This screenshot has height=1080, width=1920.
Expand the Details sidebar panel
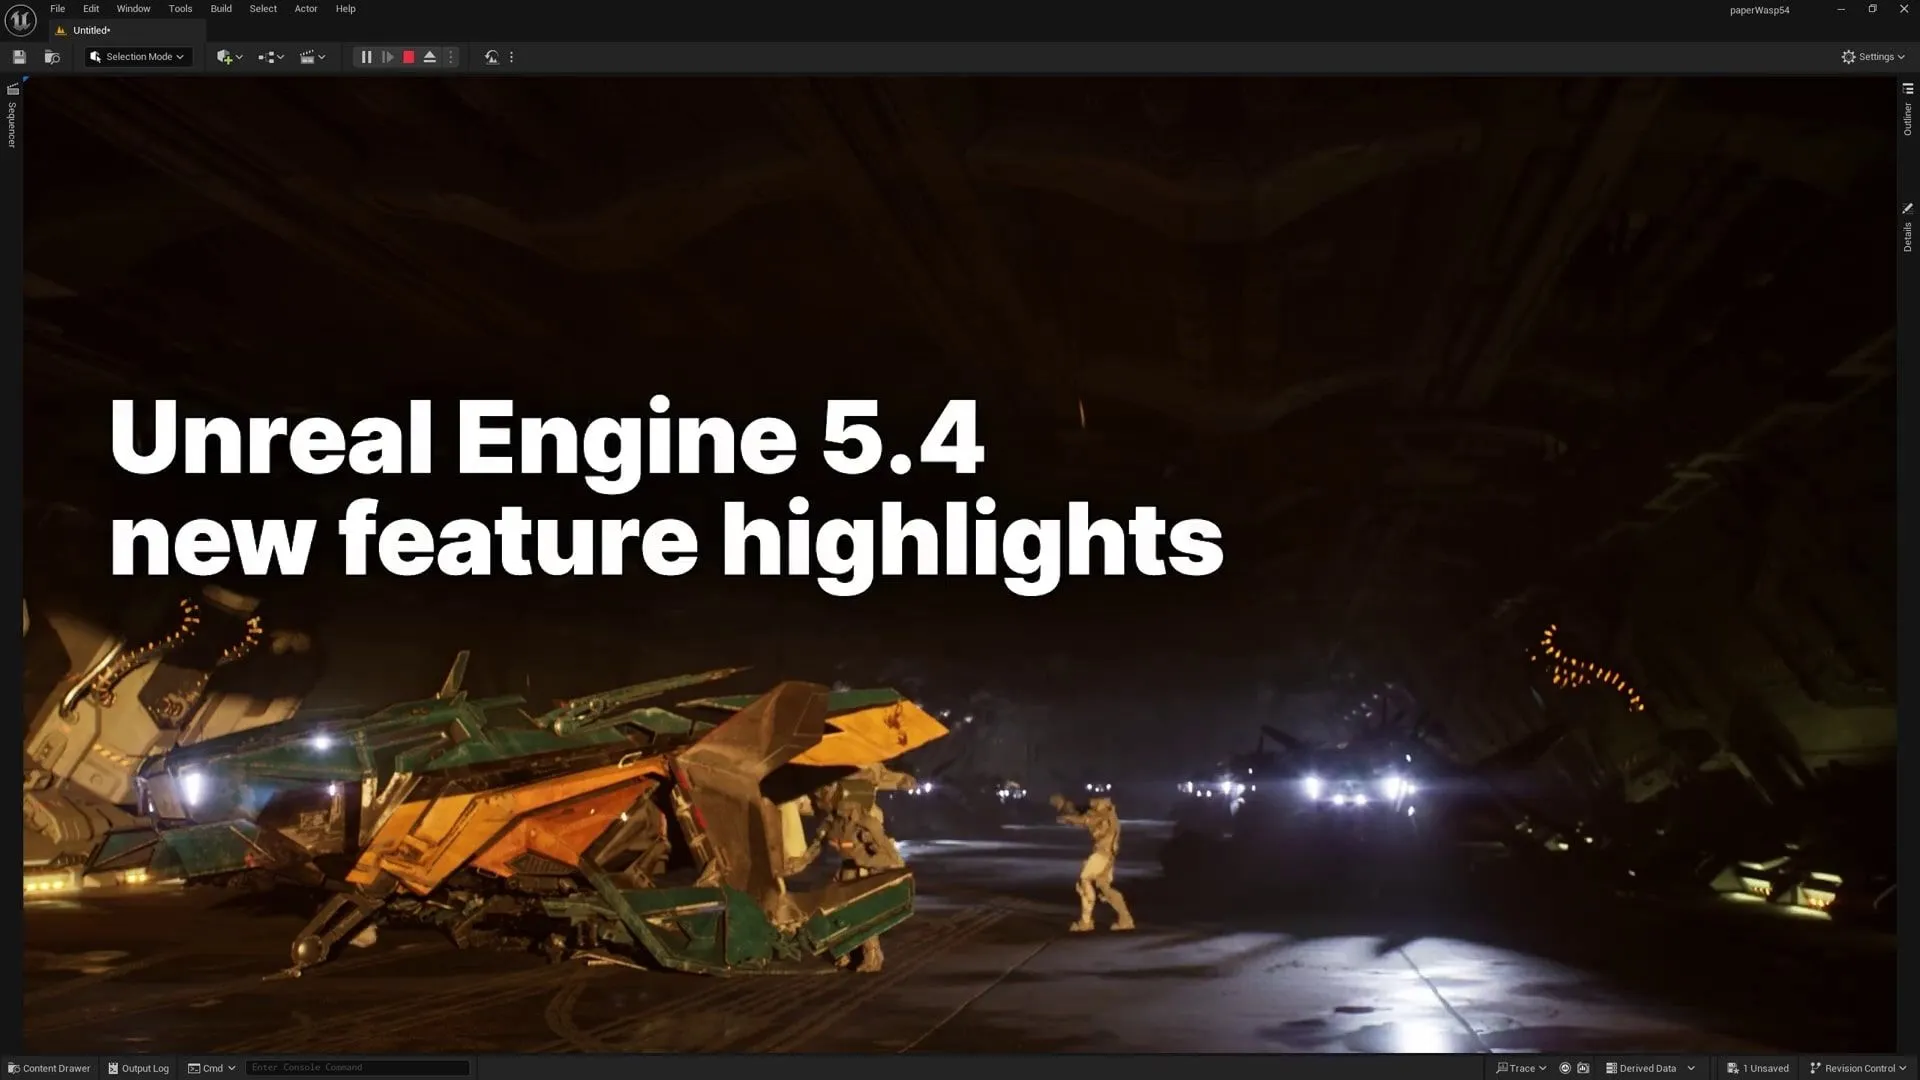pos(1907,228)
